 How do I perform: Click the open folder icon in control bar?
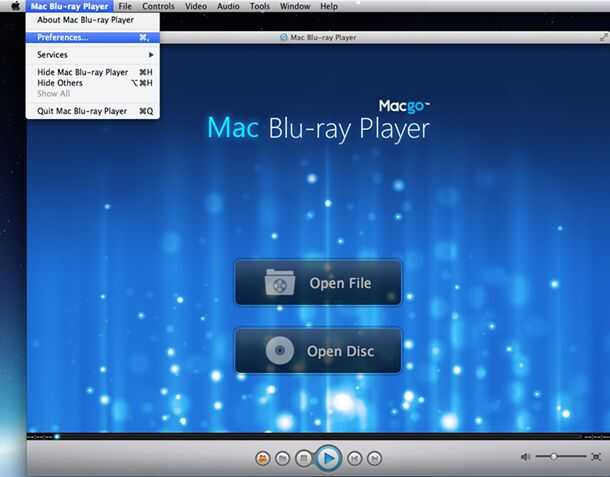pos(282,458)
